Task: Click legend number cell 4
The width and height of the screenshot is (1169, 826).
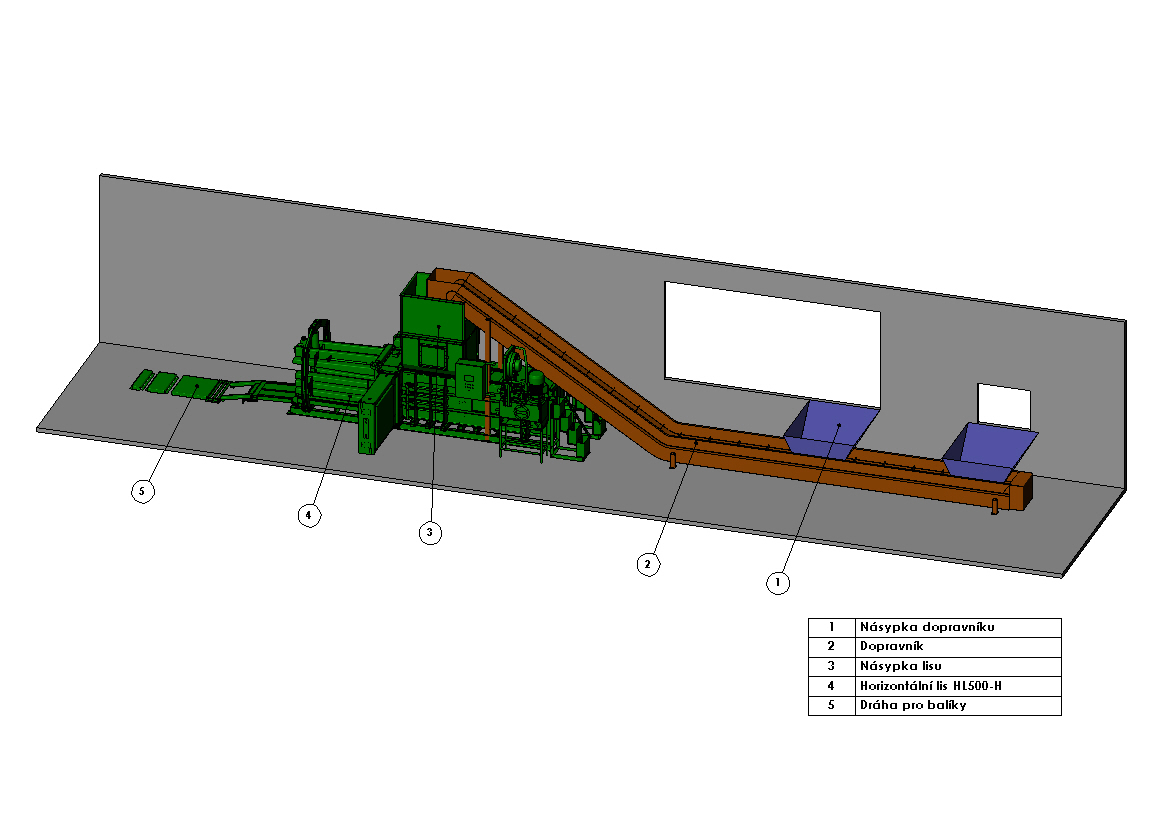Action: point(831,686)
